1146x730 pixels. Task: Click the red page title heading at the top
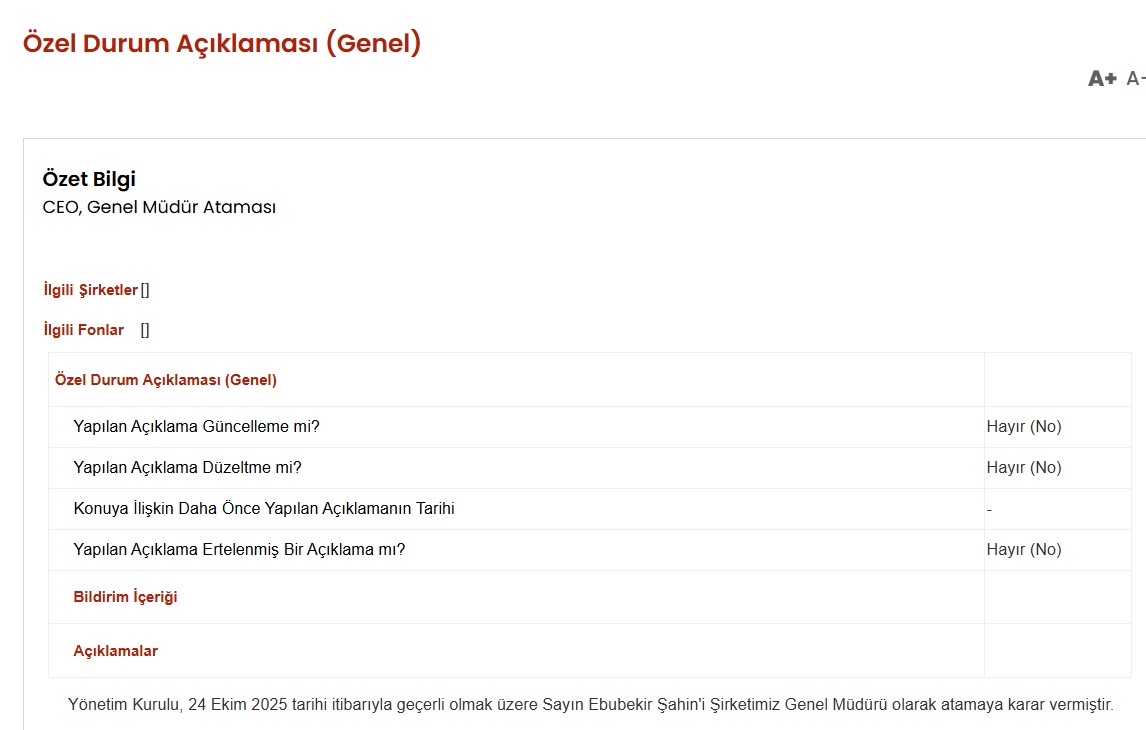(x=222, y=44)
